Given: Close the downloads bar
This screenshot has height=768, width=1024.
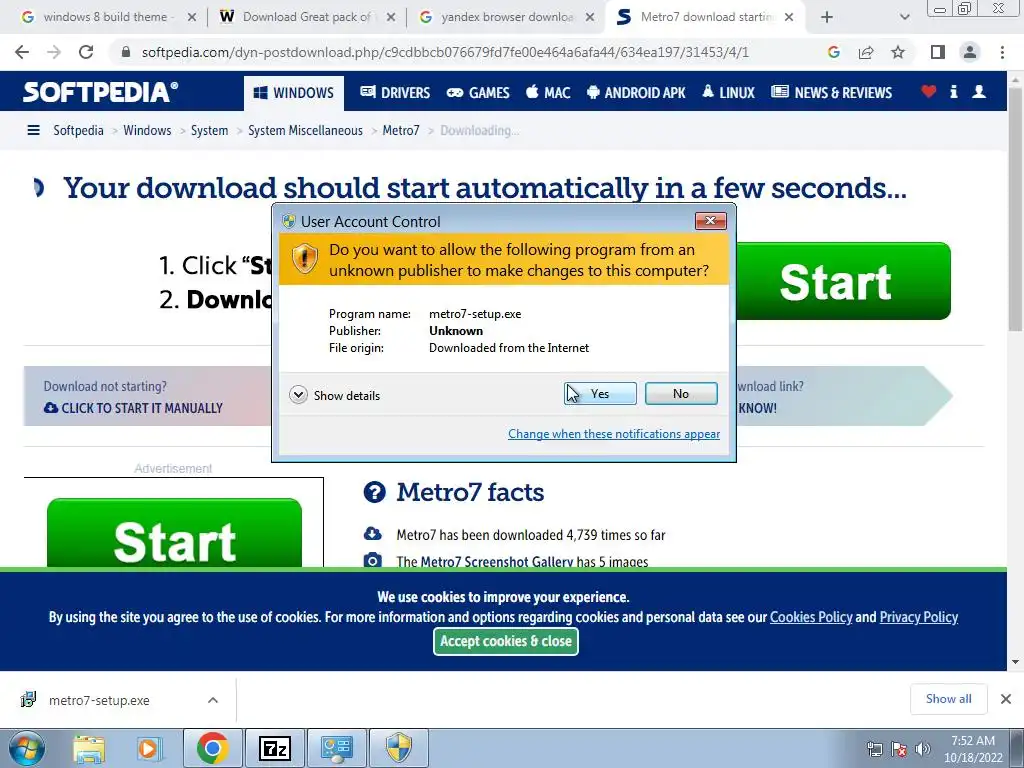Looking at the screenshot, I should pos(1006,699).
